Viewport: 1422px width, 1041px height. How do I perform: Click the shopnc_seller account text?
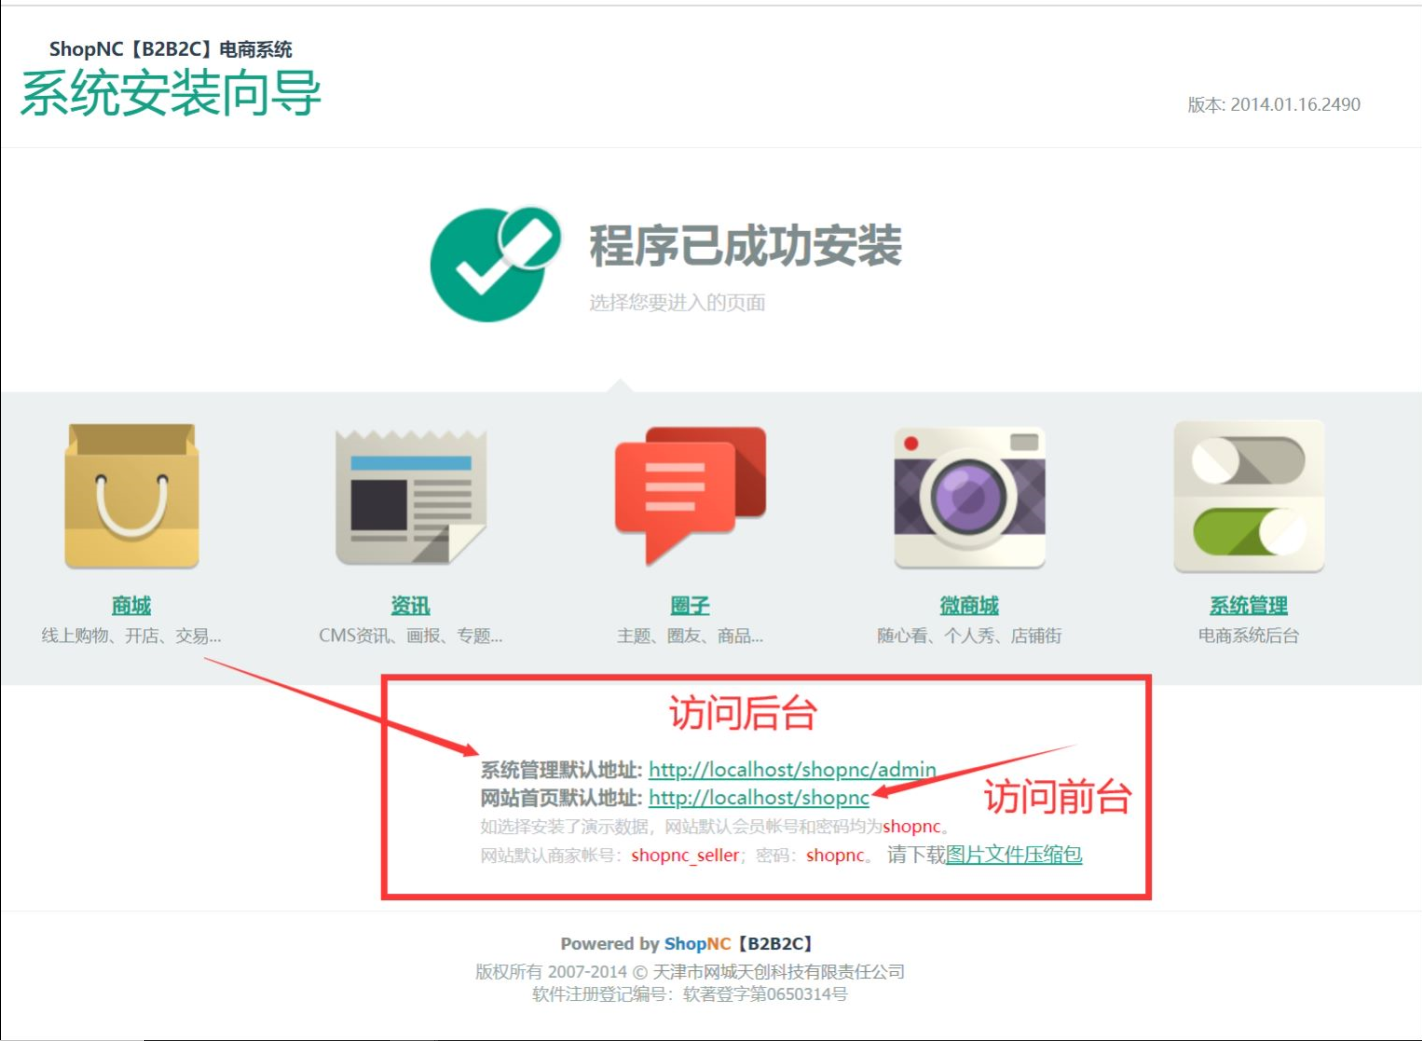(x=685, y=855)
